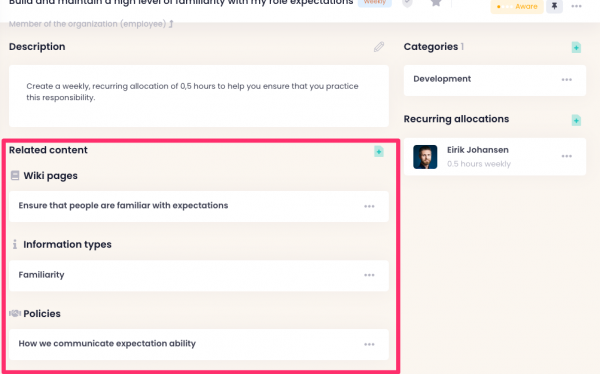Click the Information types info icon
This screenshot has height=374, width=600.
click(15, 244)
